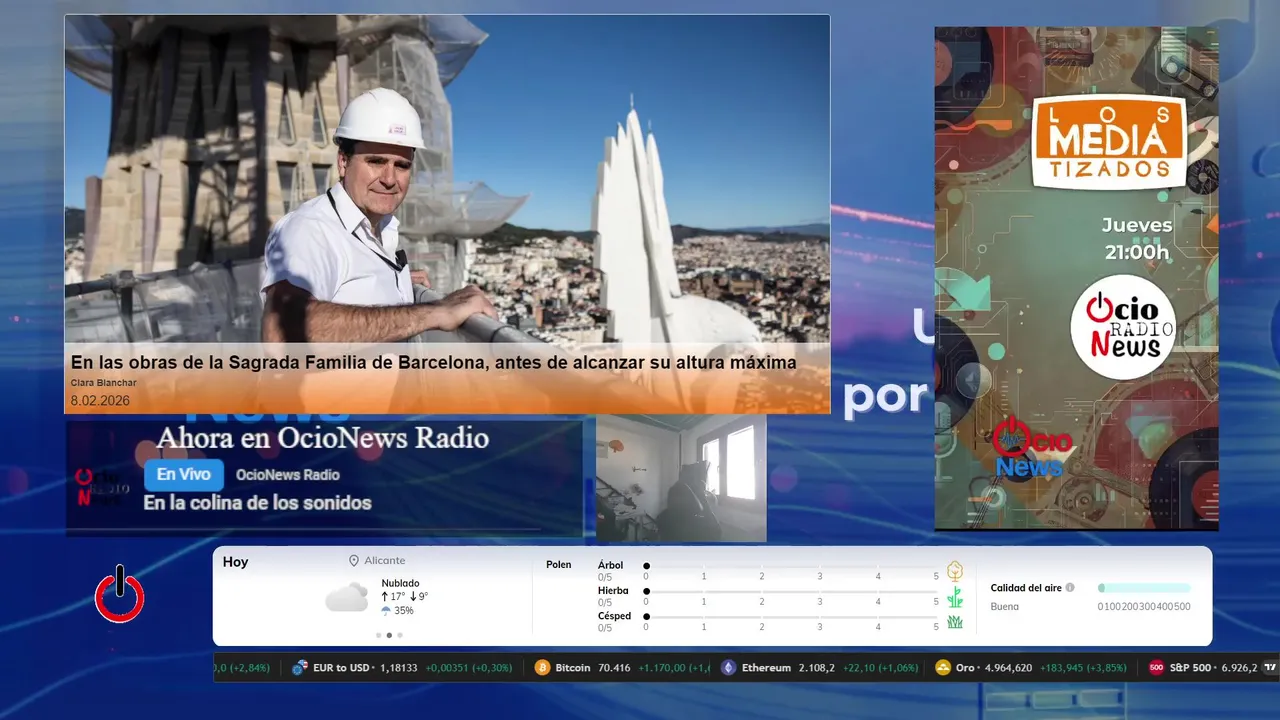Click the Hoy weather heading
Image resolution: width=1280 pixels, height=720 pixels.
(235, 562)
